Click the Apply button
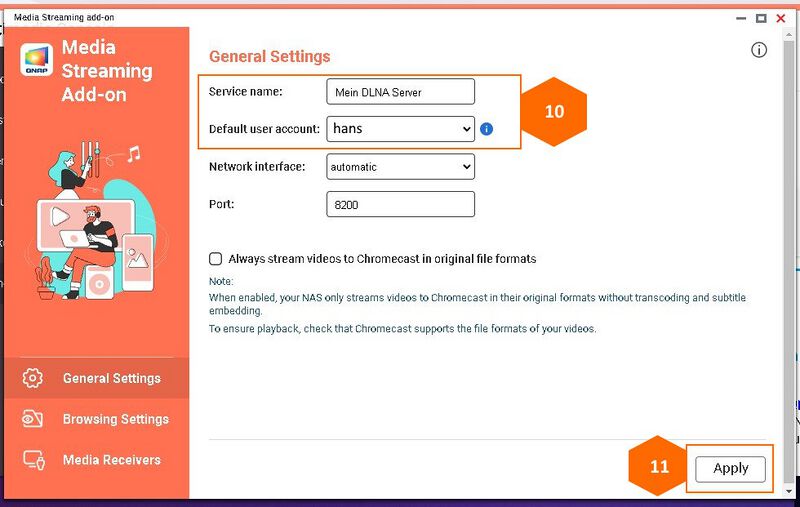Image resolution: width=800 pixels, height=507 pixels. point(730,469)
